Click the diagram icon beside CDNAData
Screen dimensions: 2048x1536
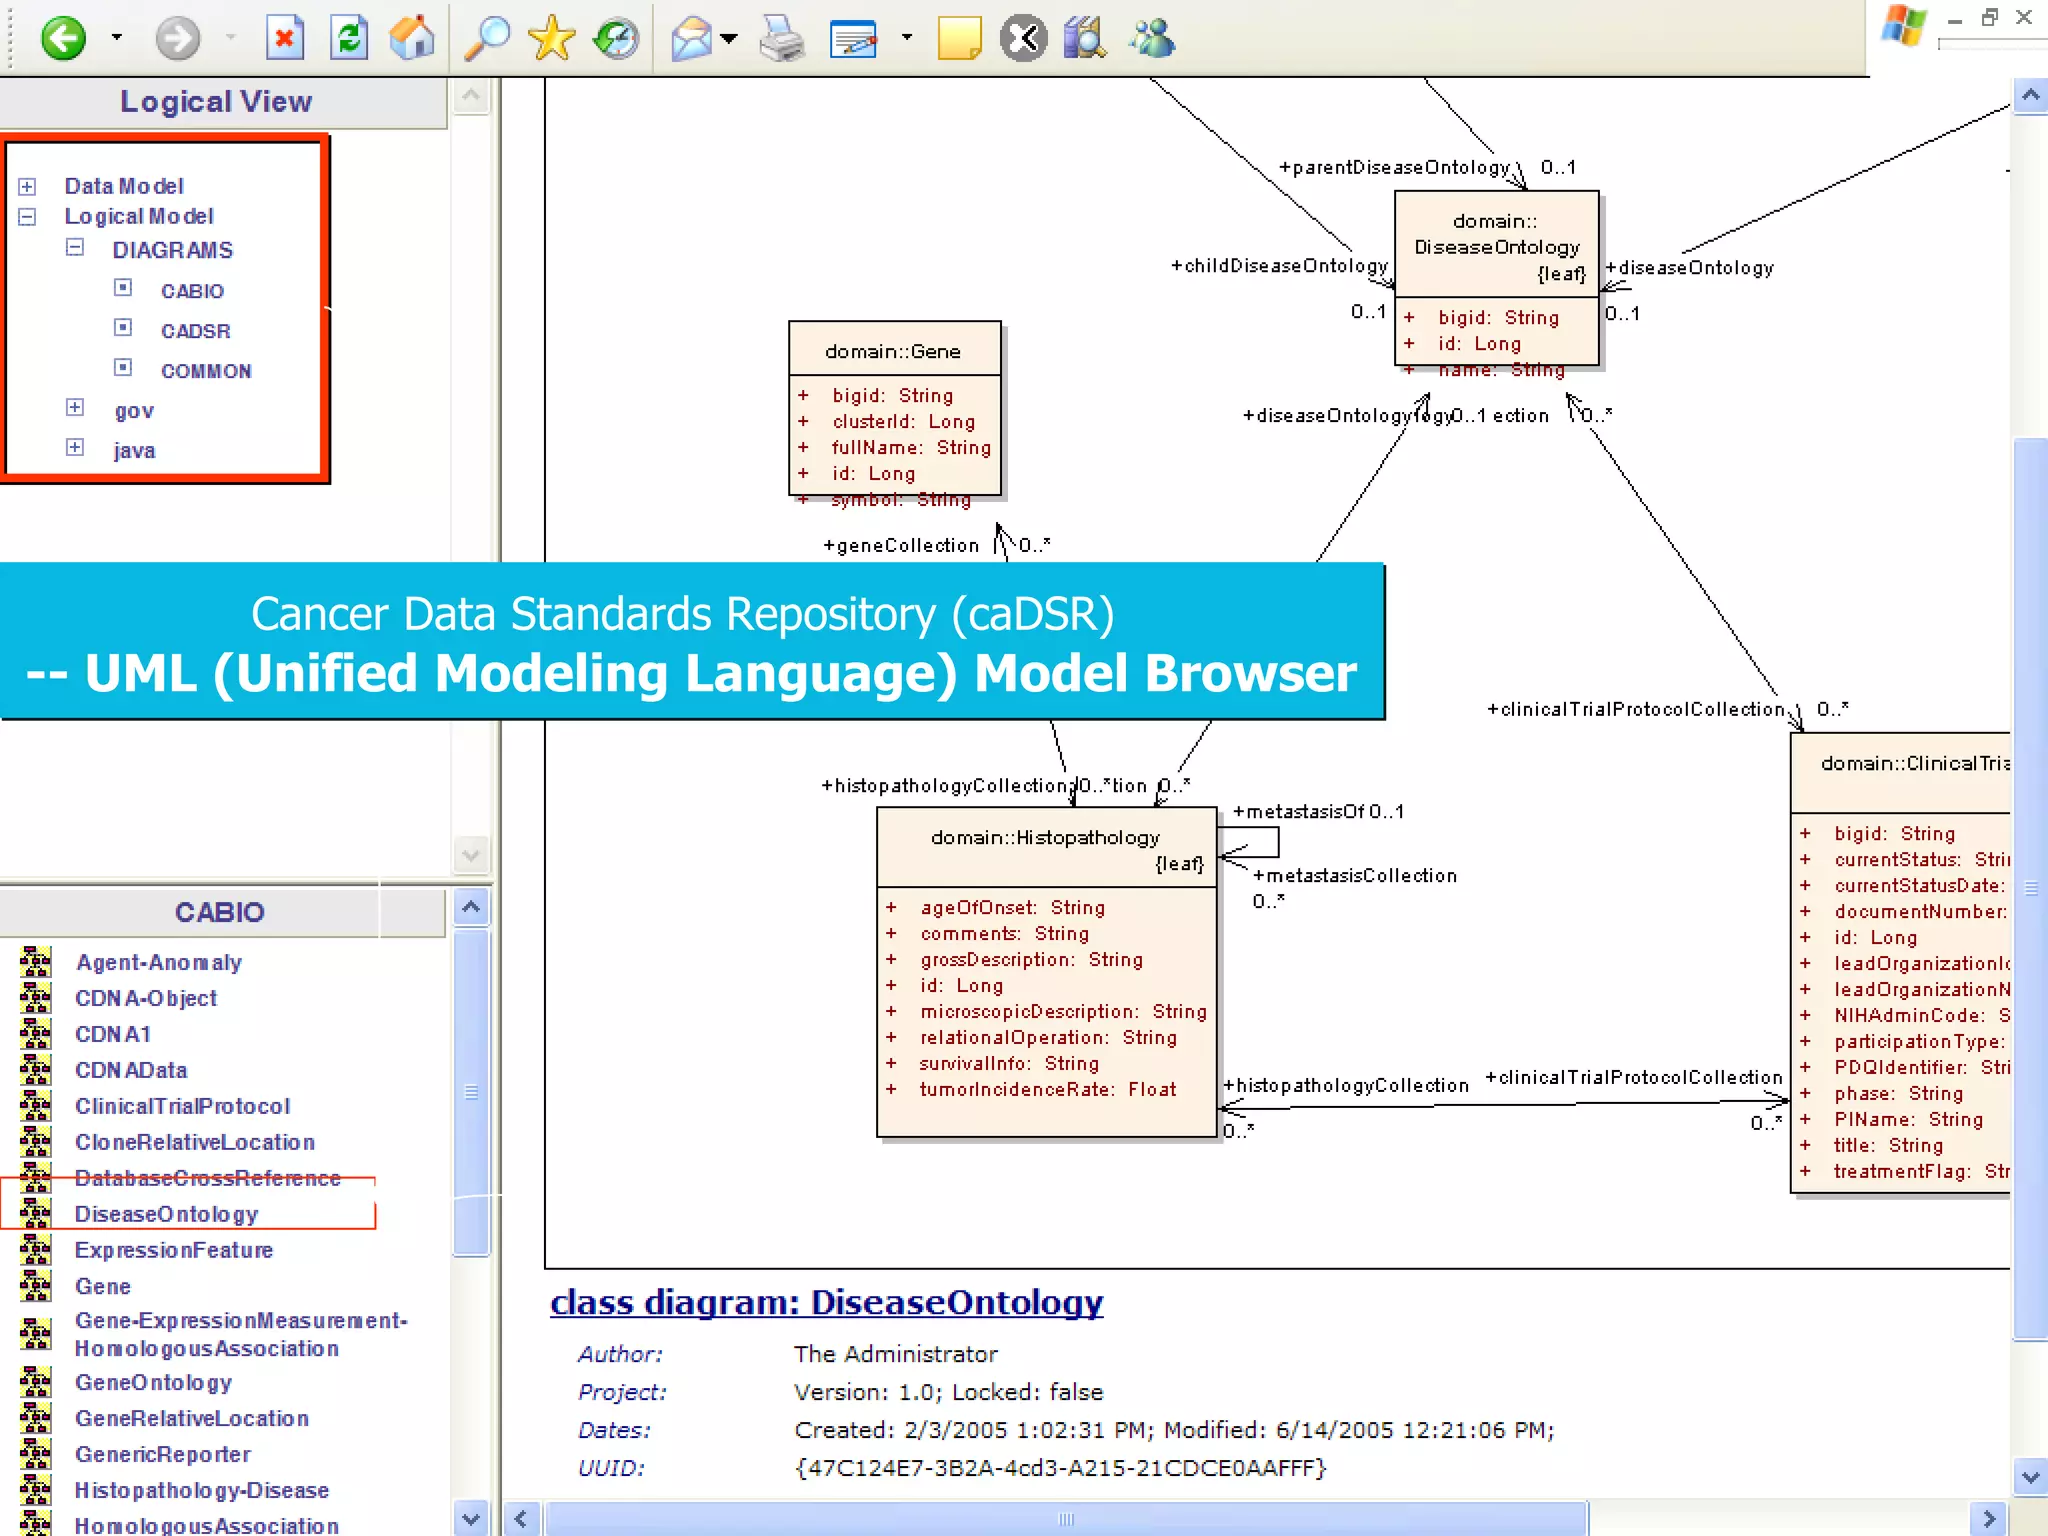pos(35,1070)
